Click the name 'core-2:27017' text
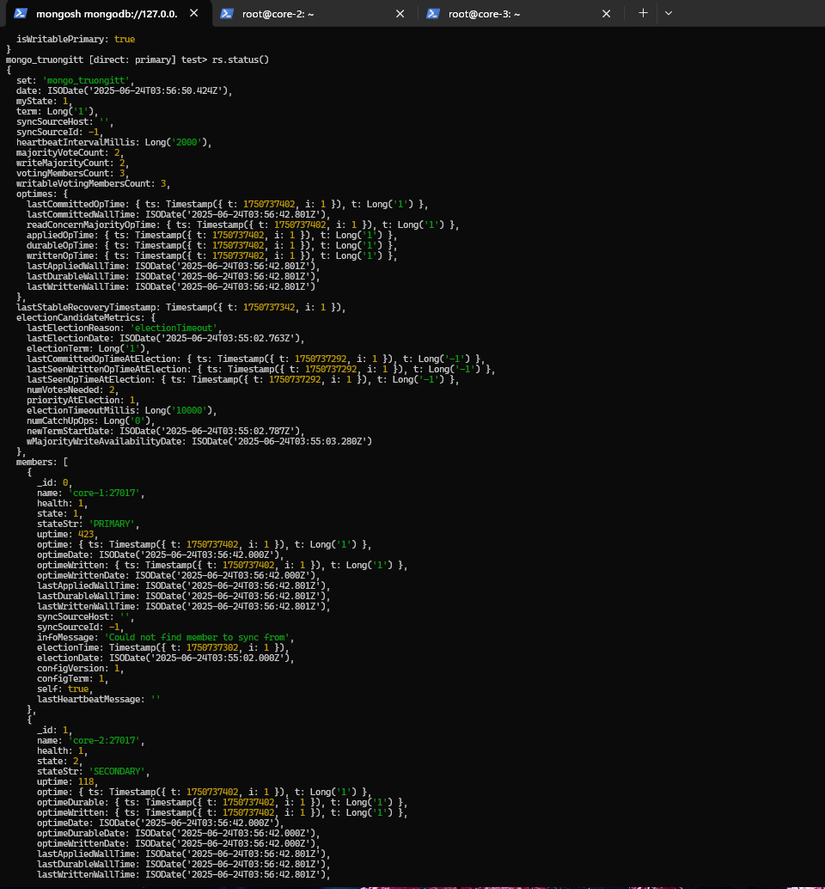Screen dimensions: 825x889 pyautogui.click(x=104, y=740)
